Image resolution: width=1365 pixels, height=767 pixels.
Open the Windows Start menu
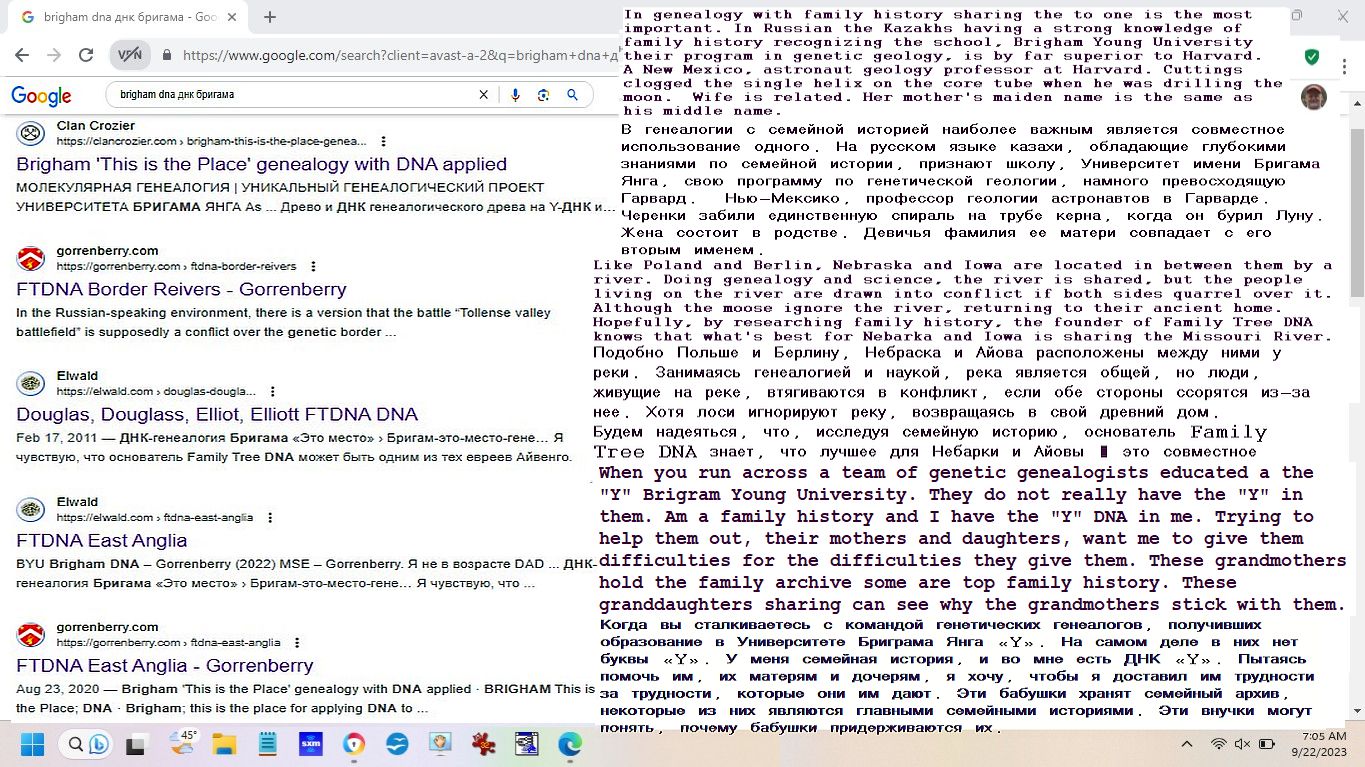click(x=32, y=744)
